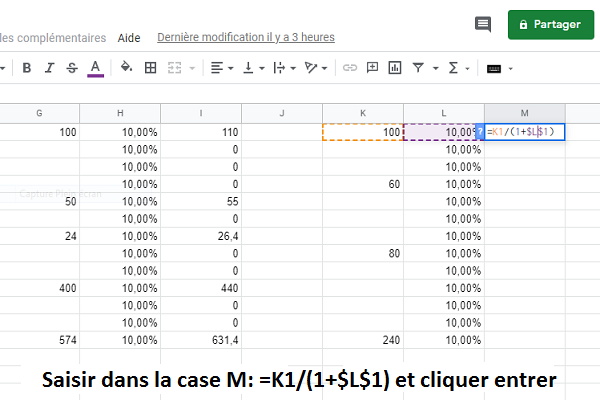
Task: Toggle bold formatting
Action: [27, 68]
